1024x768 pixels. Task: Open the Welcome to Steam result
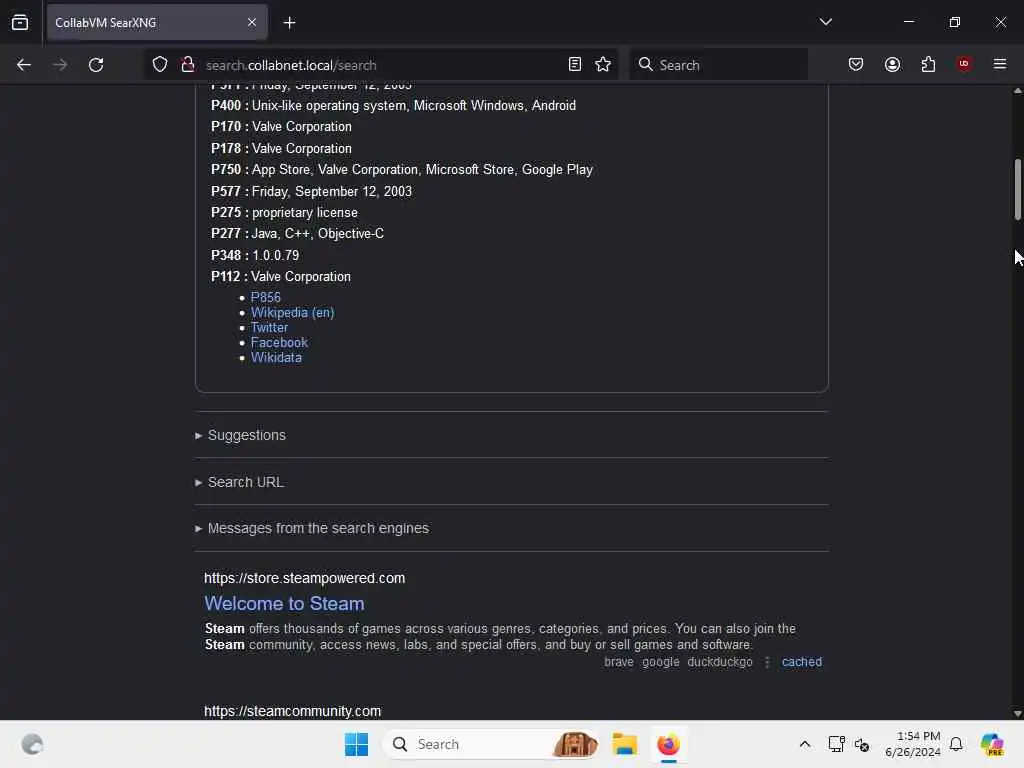284,603
